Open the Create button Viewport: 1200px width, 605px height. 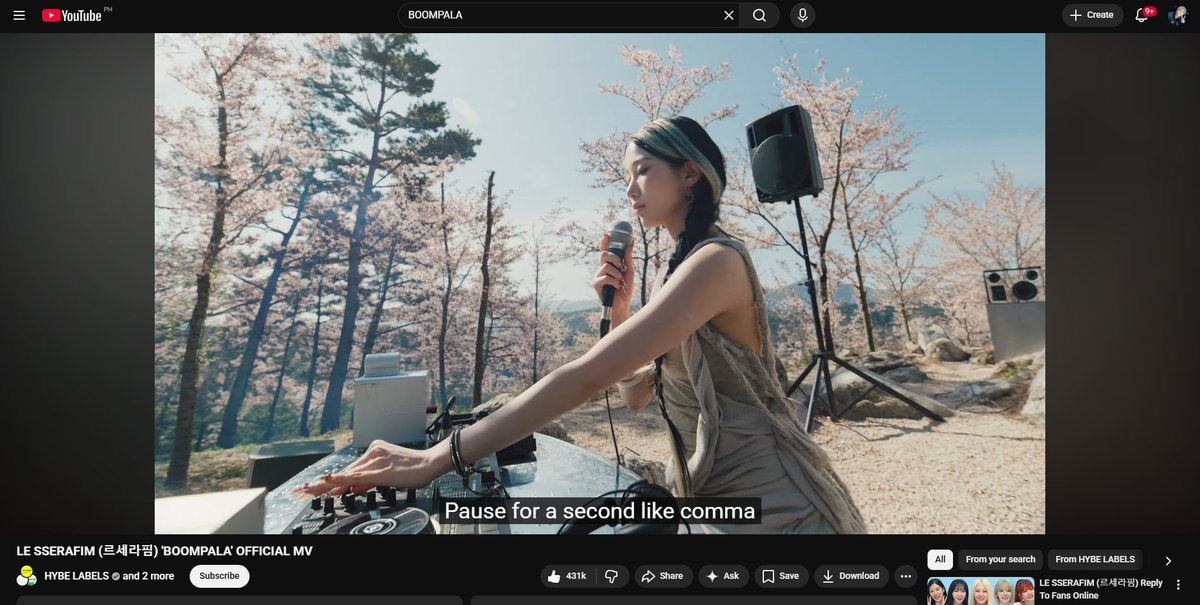click(1092, 15)
